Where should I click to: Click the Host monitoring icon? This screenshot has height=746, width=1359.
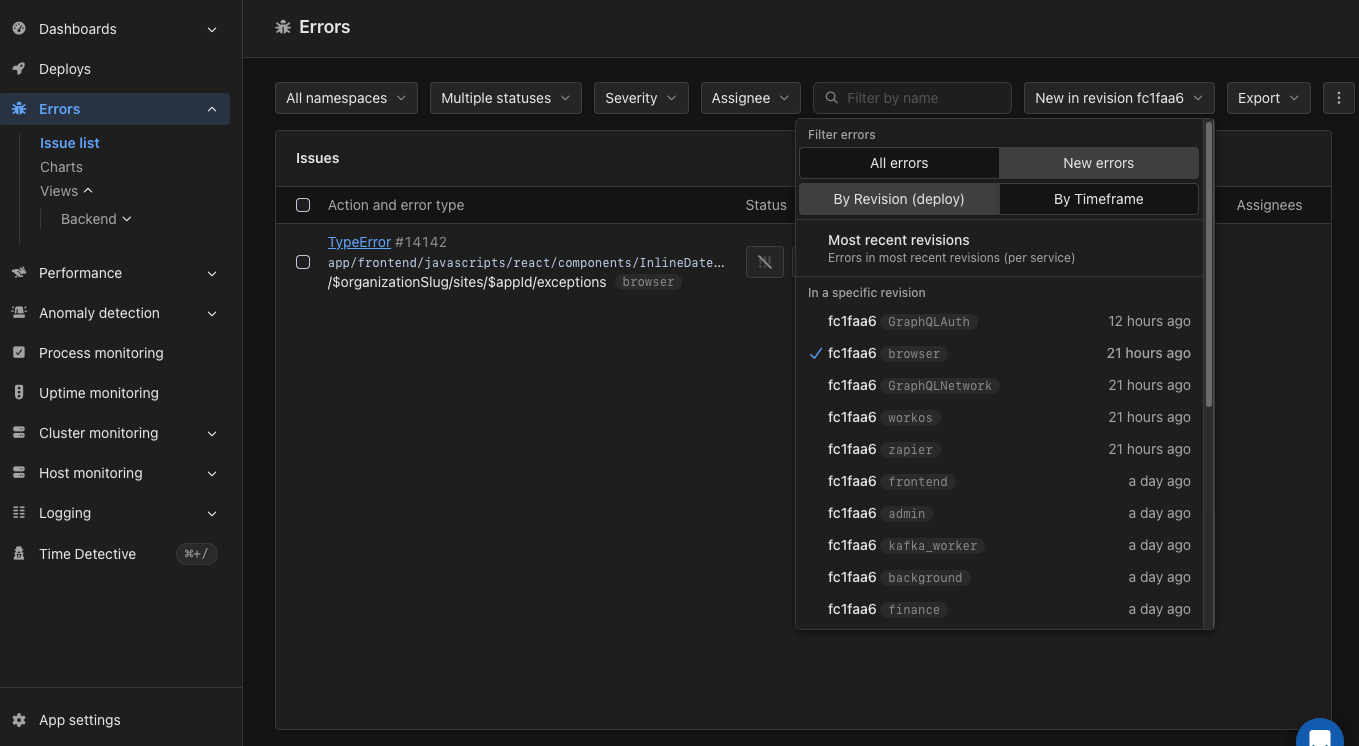tap(19, 473)
